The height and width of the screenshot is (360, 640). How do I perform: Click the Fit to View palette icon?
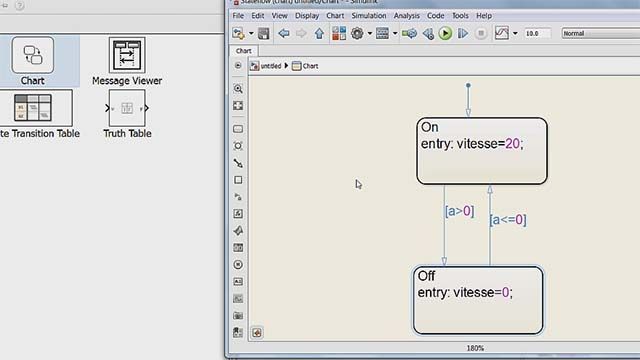238,106
